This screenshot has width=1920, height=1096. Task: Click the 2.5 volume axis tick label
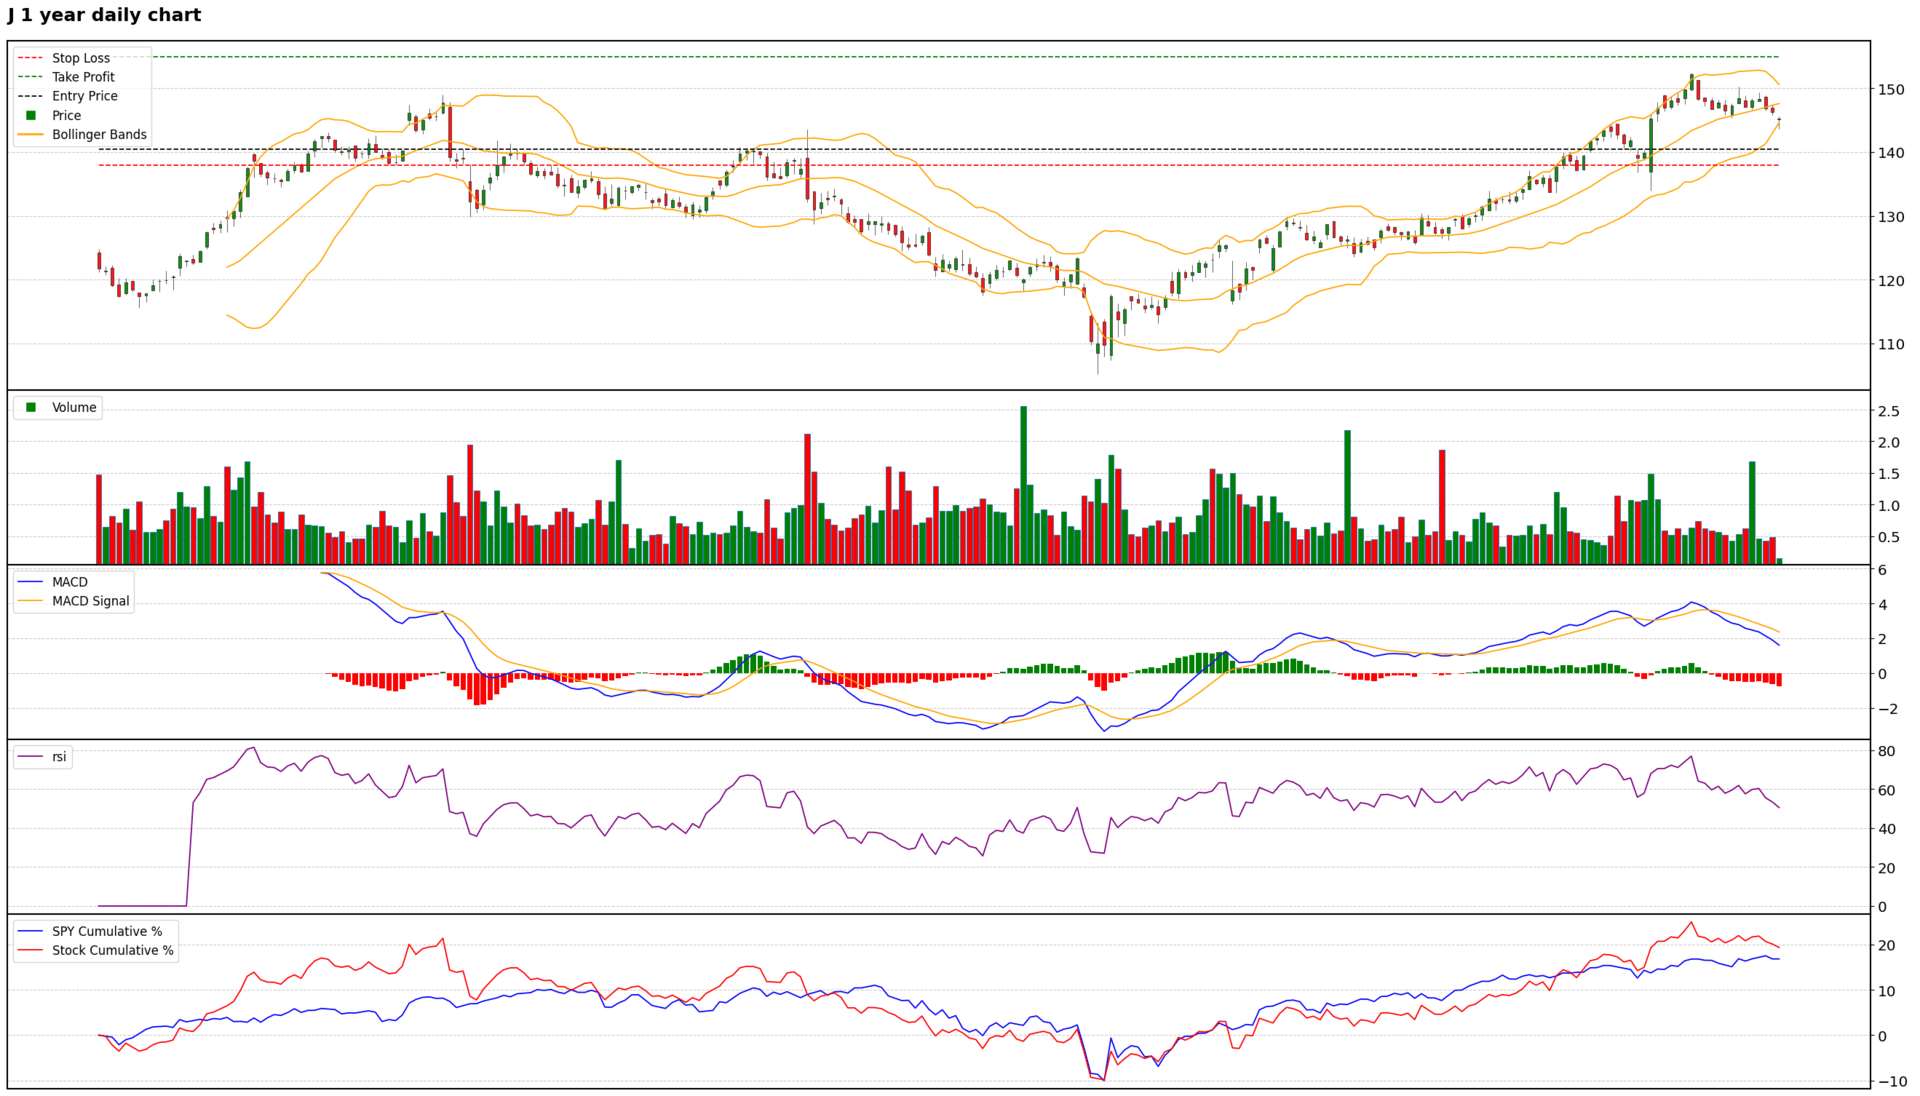tap(1888, 411)
